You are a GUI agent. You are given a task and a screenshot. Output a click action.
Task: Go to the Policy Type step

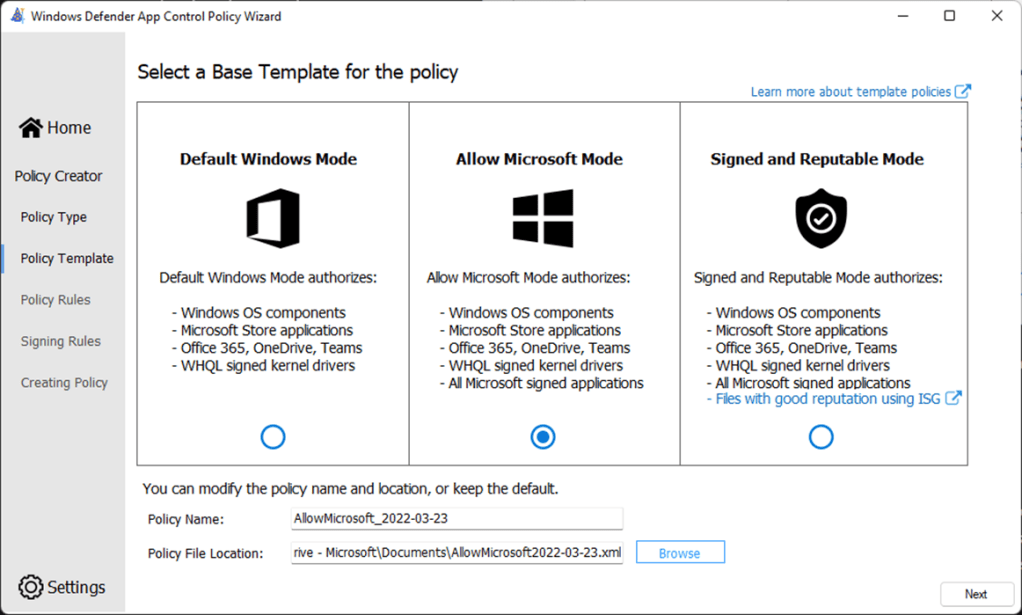pos(54,217)
